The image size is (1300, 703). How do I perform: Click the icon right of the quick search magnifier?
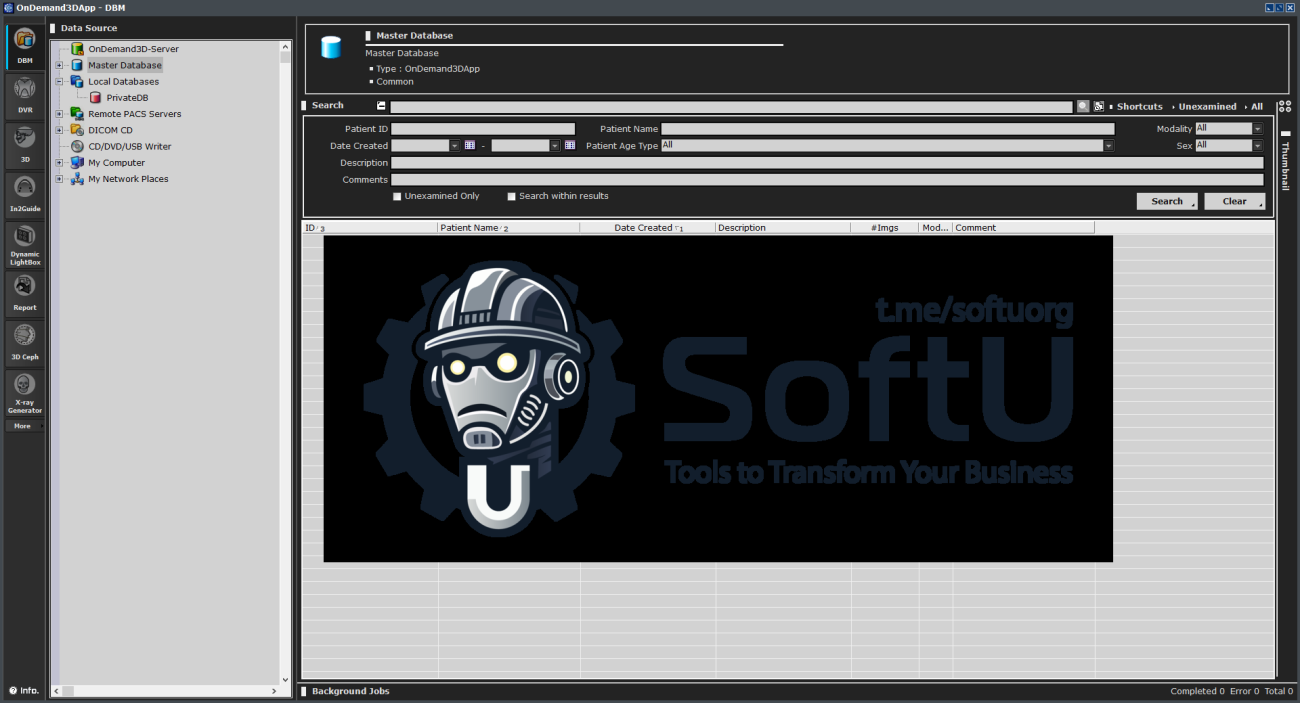1099,106
